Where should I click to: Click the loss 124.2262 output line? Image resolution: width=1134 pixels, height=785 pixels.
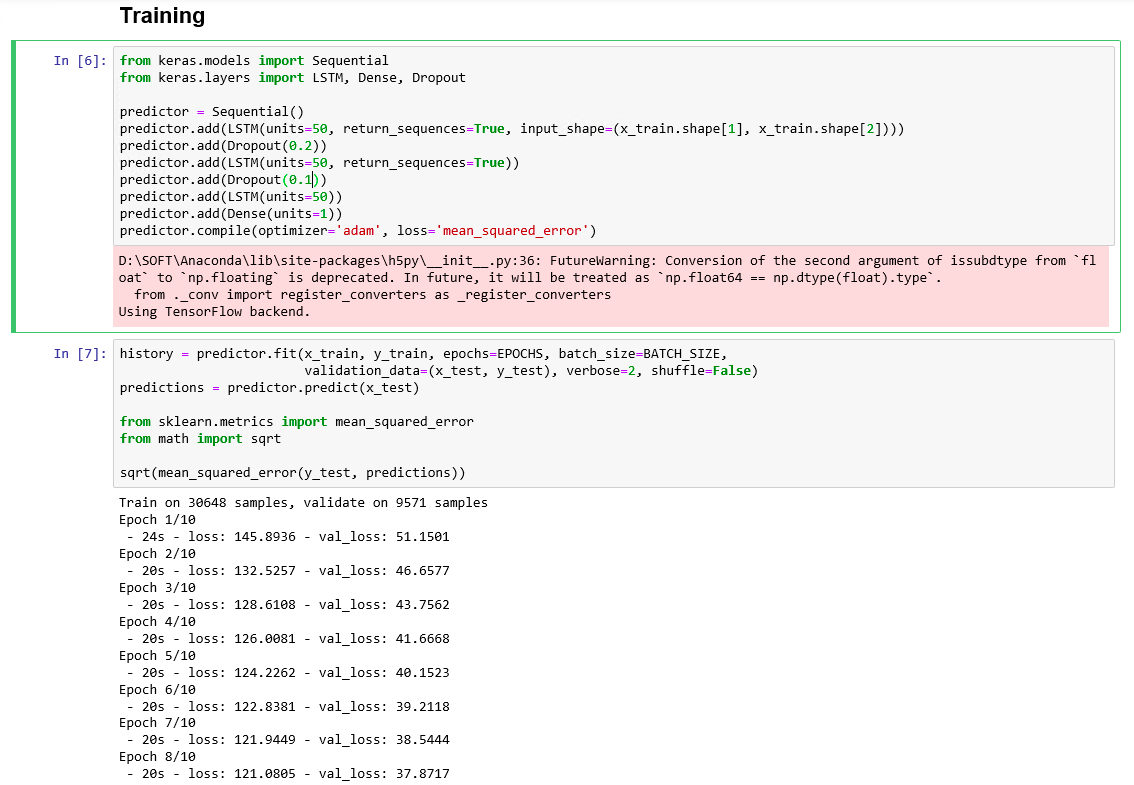pyautogui.click(x=288, y=673)
